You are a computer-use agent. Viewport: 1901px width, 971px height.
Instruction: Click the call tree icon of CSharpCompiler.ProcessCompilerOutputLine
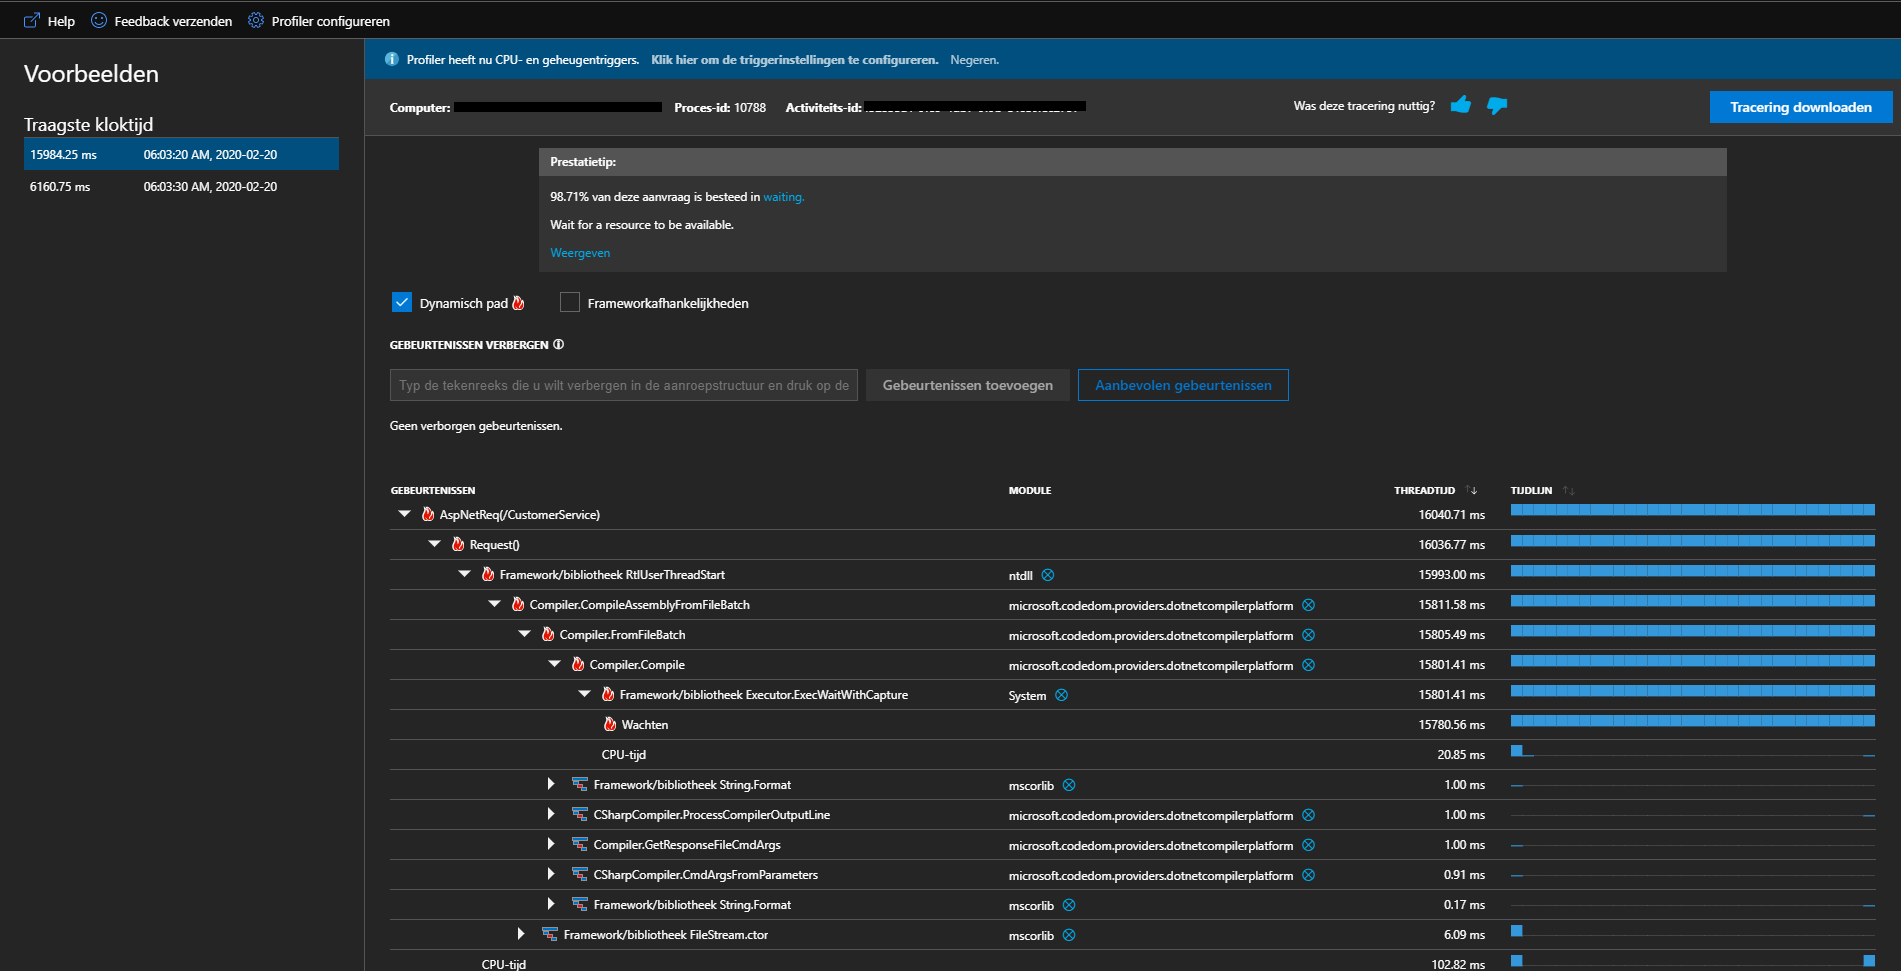[580, 814]
